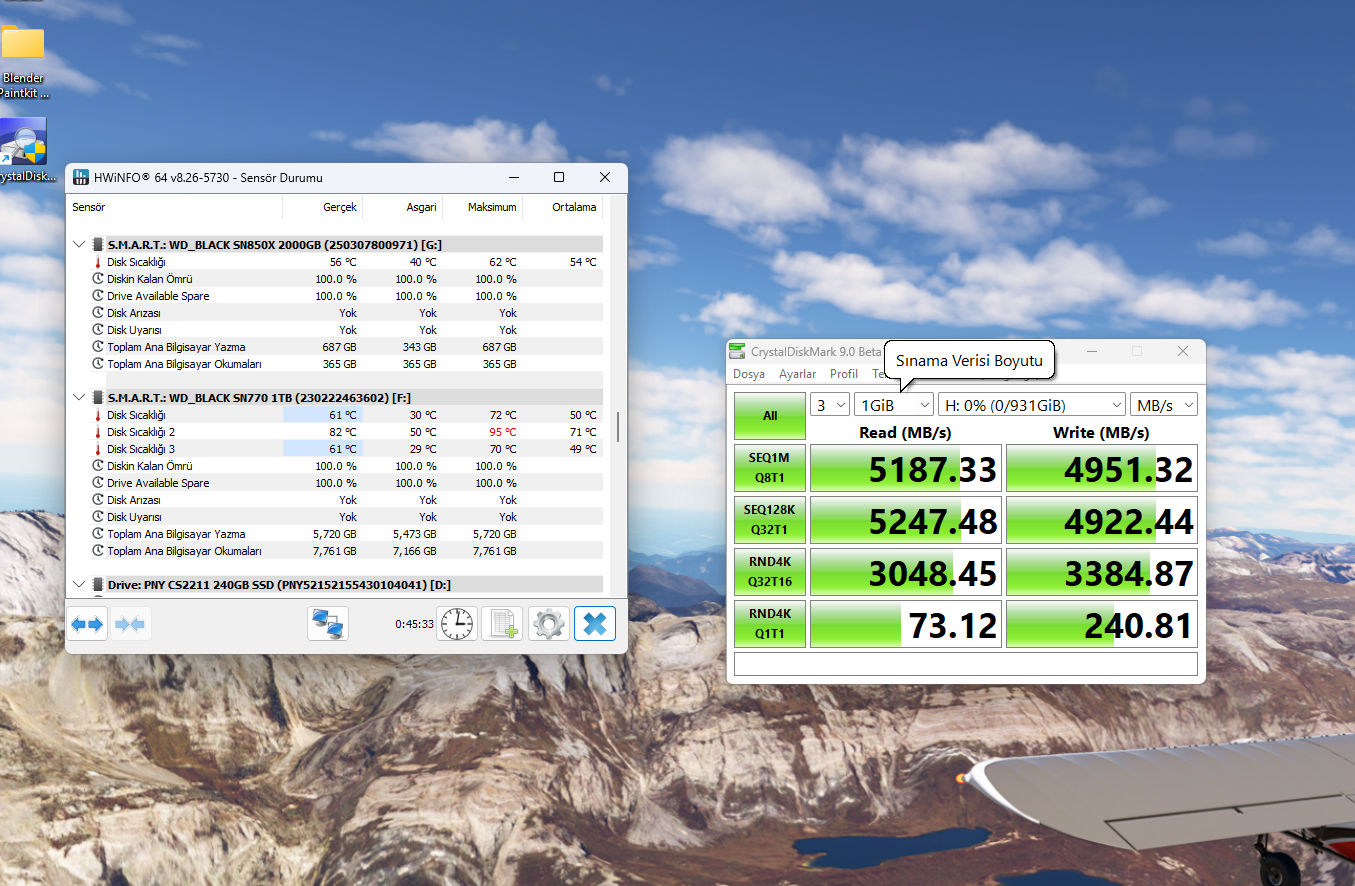Click the SN850X Disk Sıcaklığı thermometer icon
1355x886 pixels.
[x=98, y=262]
